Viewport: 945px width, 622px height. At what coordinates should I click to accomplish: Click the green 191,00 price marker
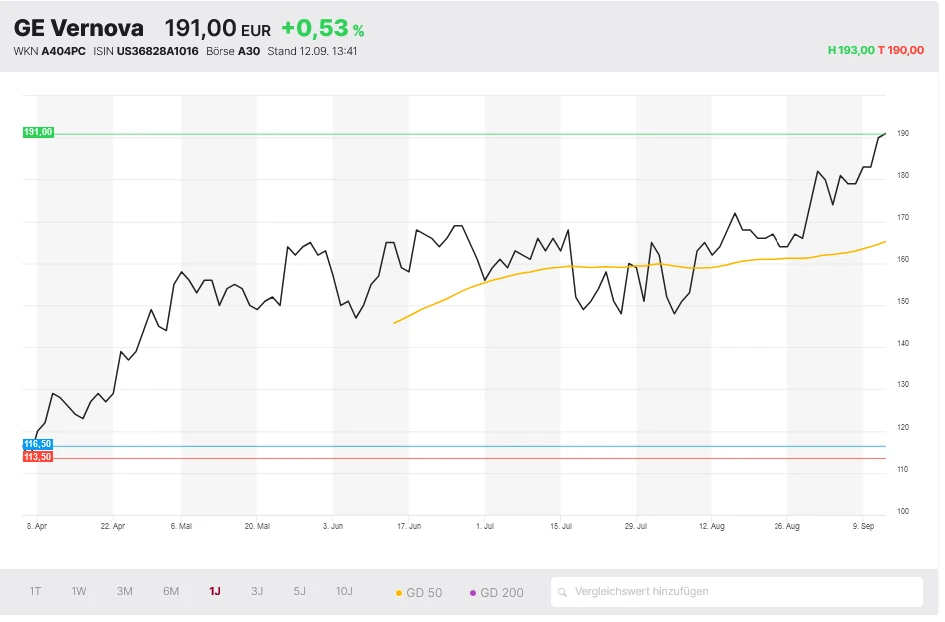pos(38,132)
